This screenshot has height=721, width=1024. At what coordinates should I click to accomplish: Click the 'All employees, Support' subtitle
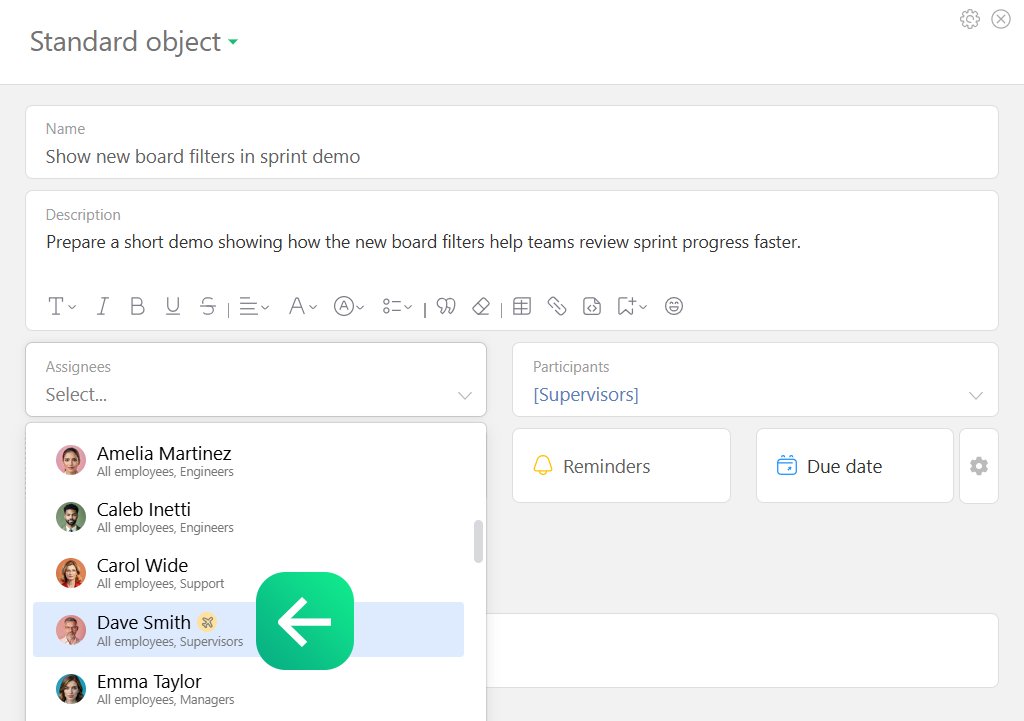click(161, 584)
